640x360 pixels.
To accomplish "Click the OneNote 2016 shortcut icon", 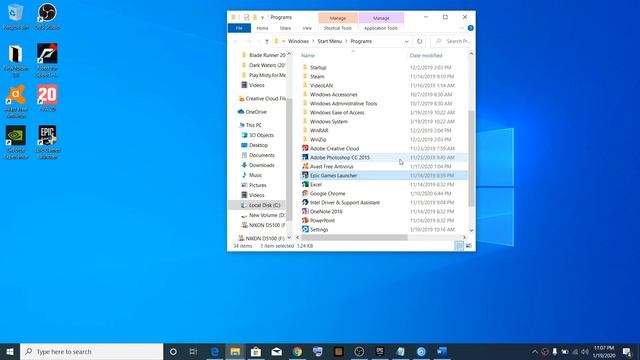I will click(x=305, y=211).
